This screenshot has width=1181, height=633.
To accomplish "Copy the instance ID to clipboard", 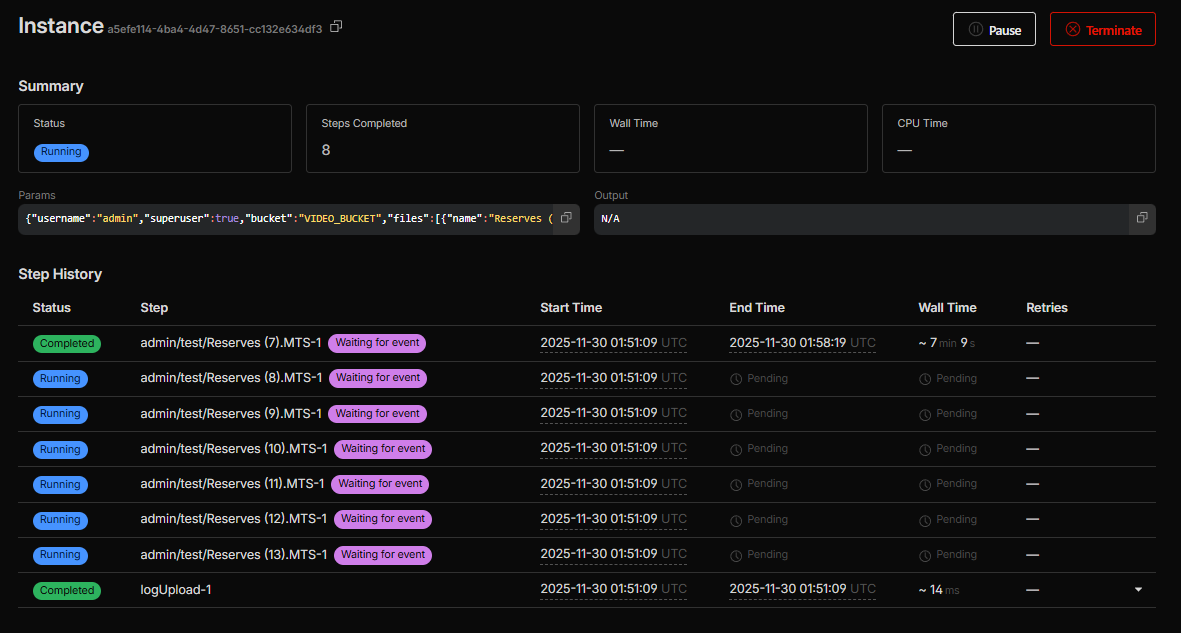I will pos(337,27).
